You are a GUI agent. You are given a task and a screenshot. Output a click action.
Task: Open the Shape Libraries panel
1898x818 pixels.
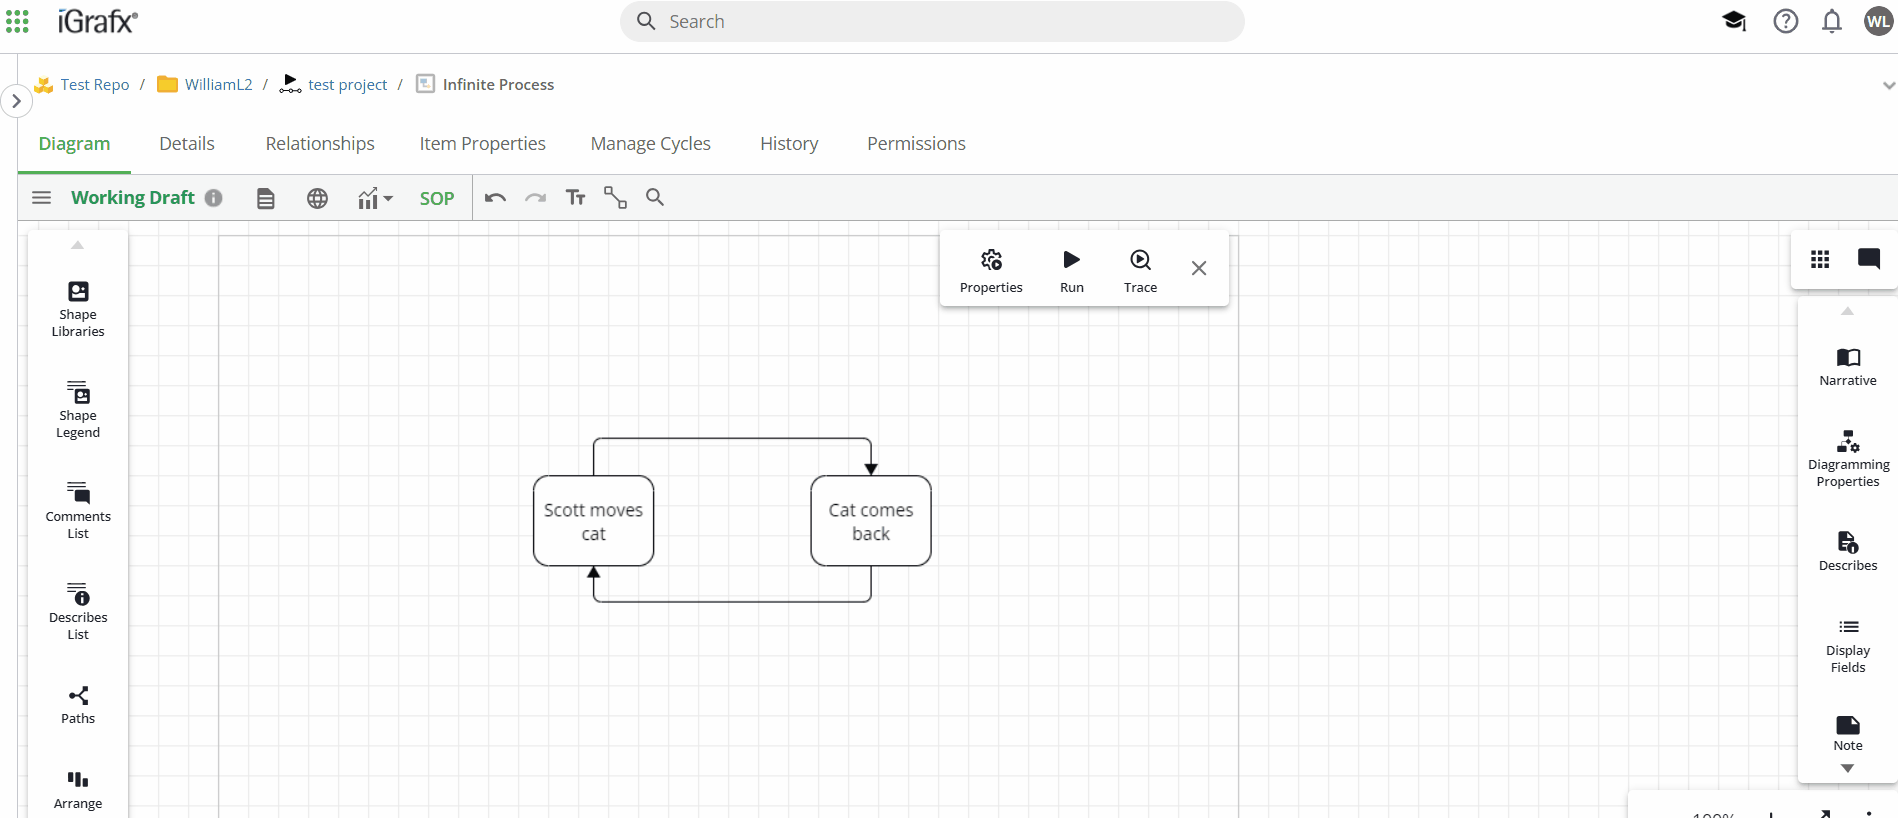click(x=78, y=308)
